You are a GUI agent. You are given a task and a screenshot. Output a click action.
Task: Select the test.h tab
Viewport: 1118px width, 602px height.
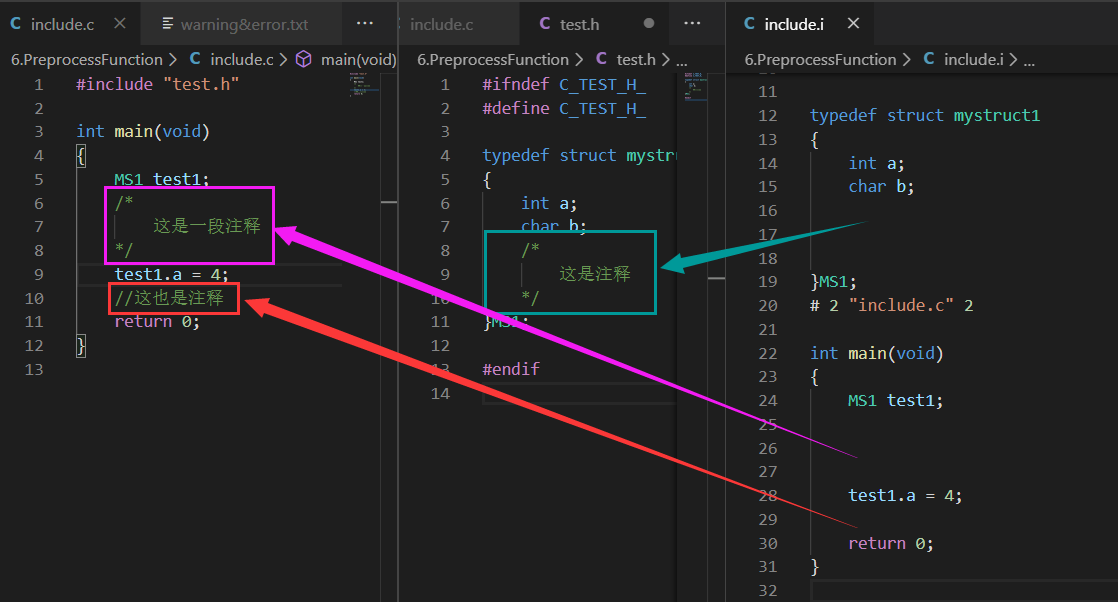pyautogui.click(x=579, y=24)
